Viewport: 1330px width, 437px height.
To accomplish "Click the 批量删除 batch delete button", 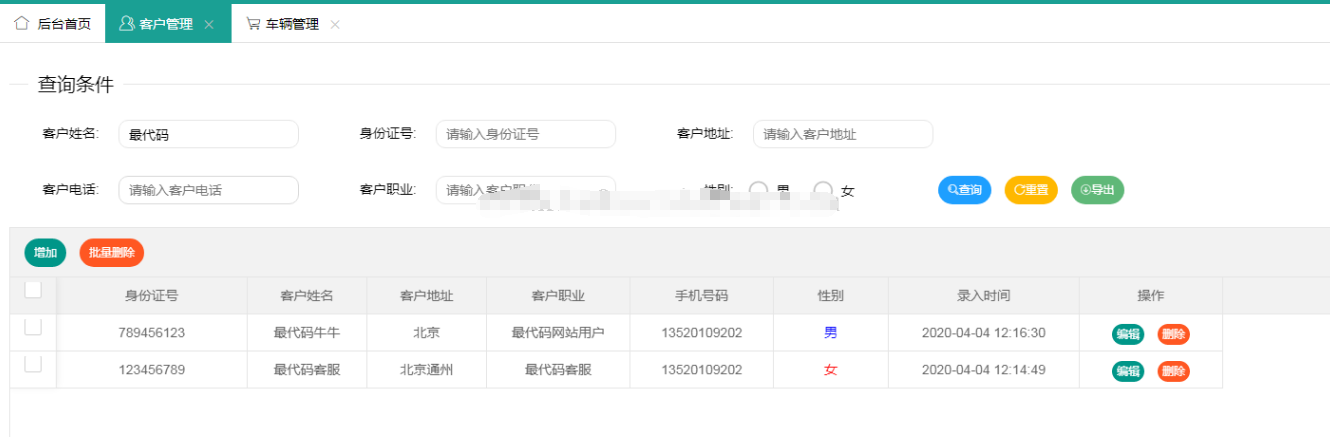I will (112, 253).
